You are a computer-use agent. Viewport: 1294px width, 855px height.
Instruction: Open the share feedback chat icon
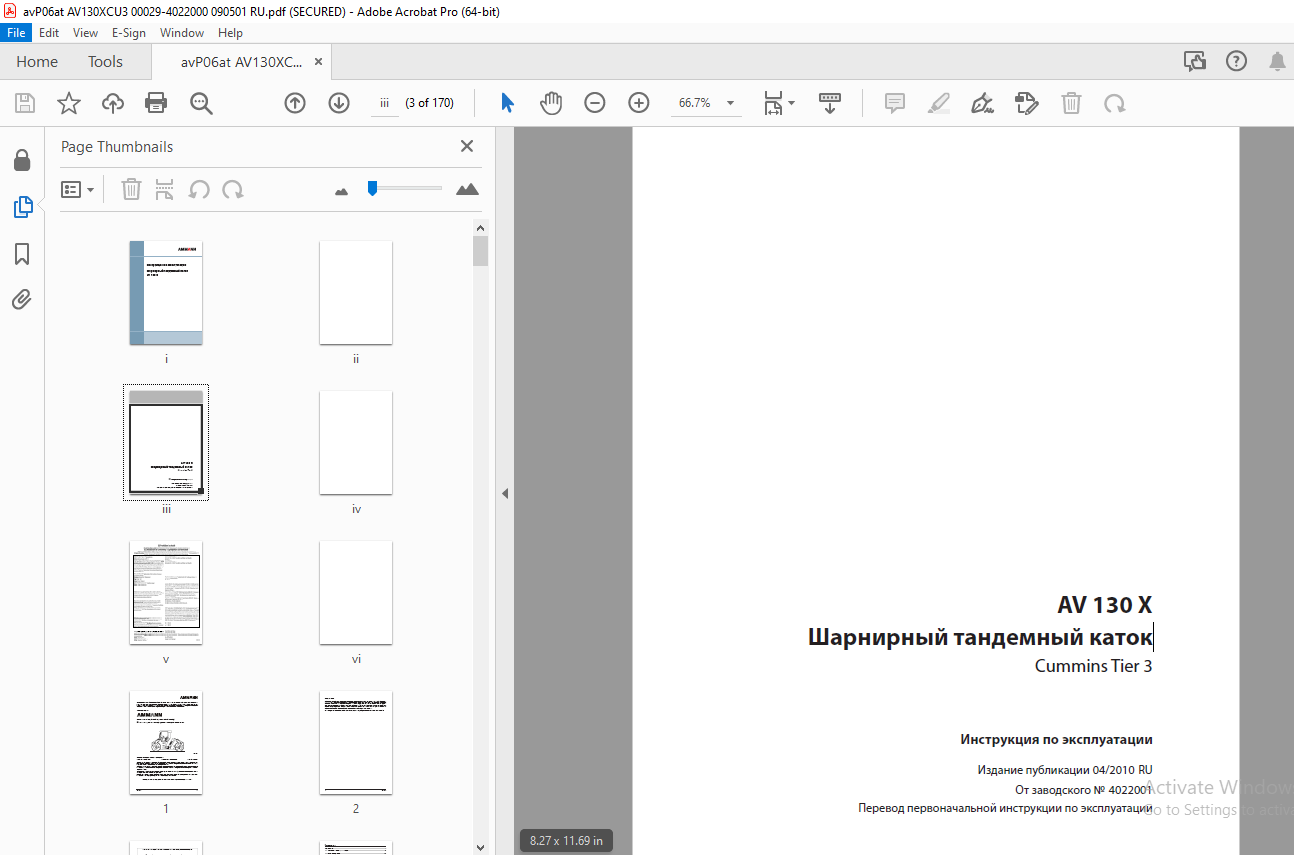(1195, 61)
